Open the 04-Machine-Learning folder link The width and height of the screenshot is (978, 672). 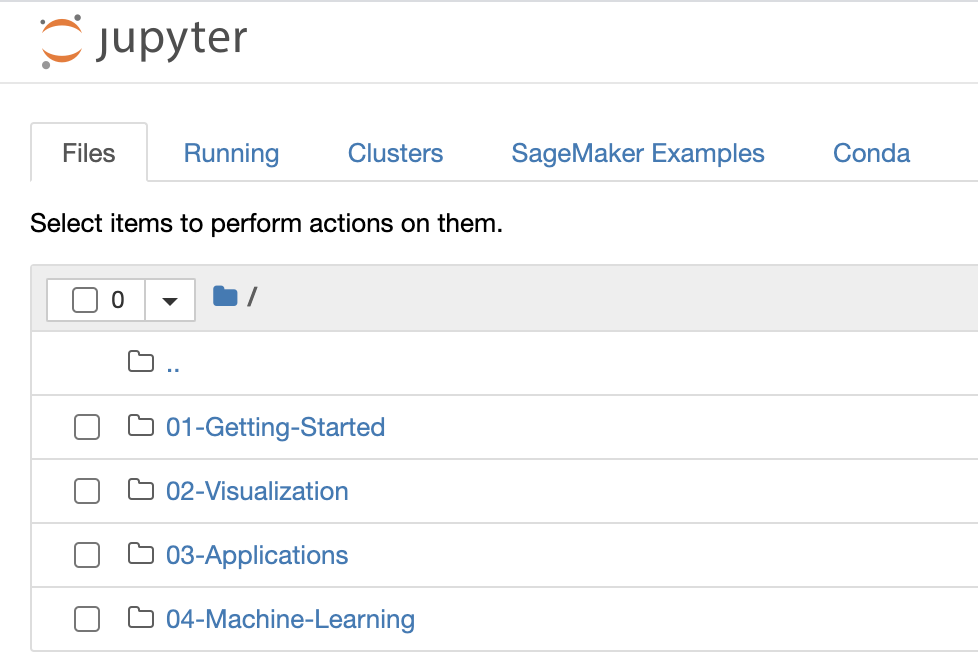(290, 618)
